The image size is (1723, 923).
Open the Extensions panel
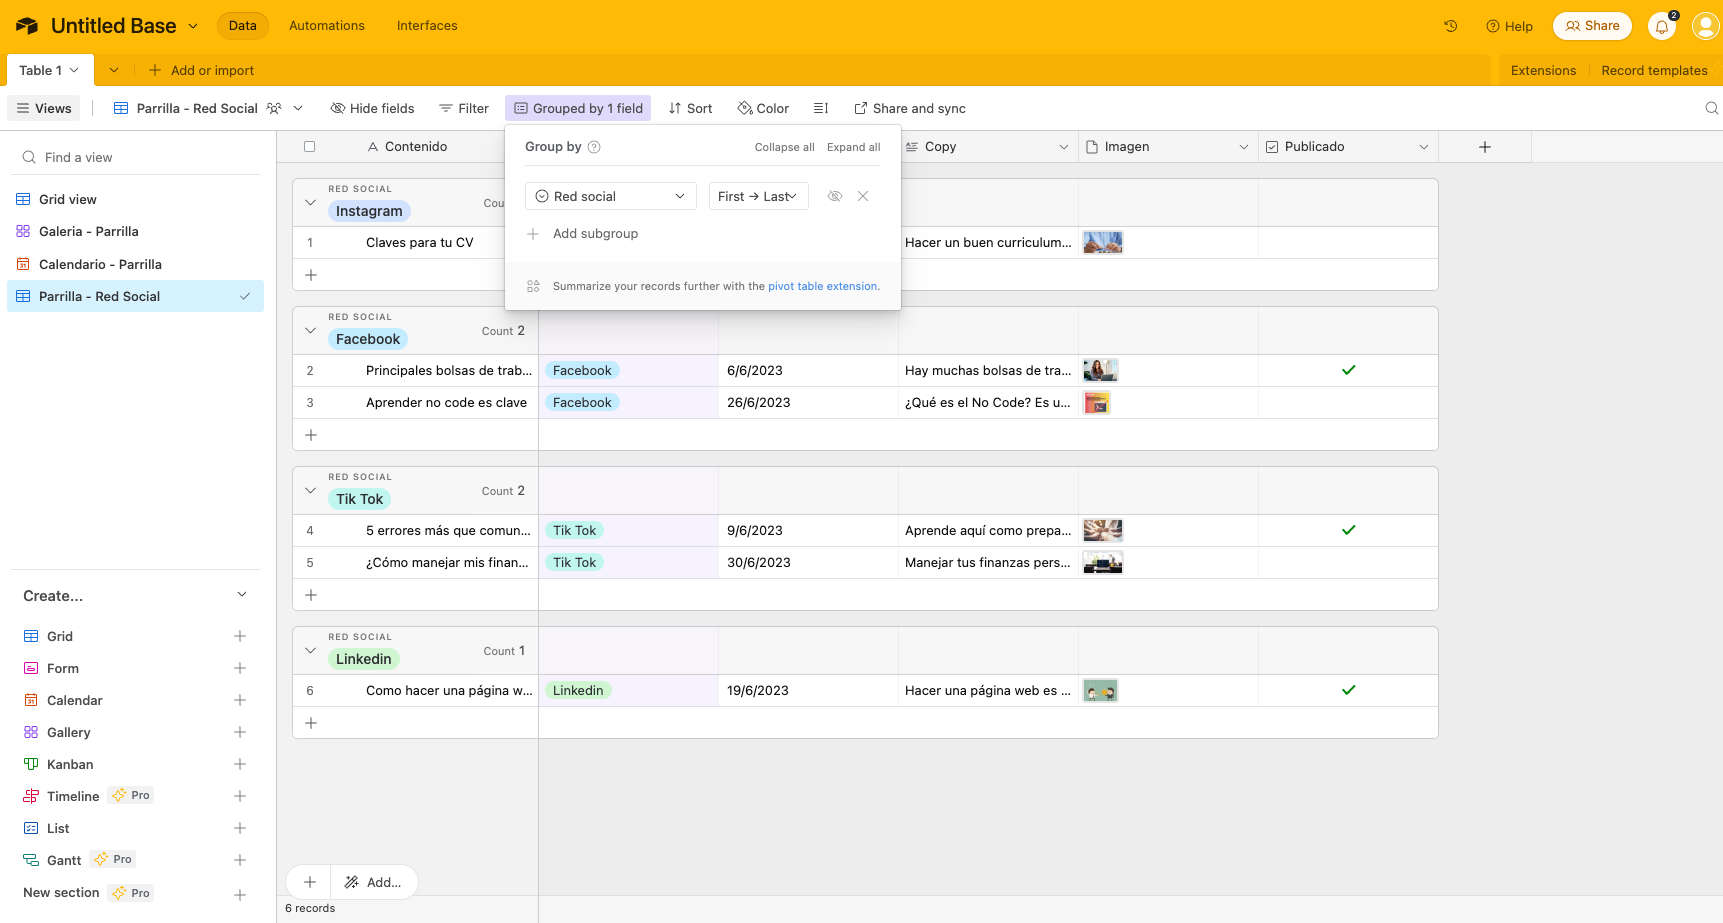(x=1543, y=70)
